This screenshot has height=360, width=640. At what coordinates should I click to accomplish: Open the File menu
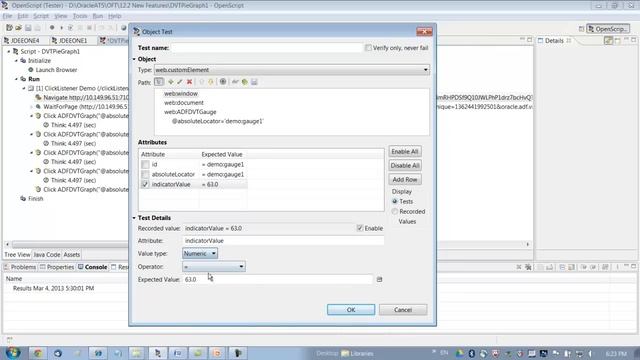[x=7, y=16]
